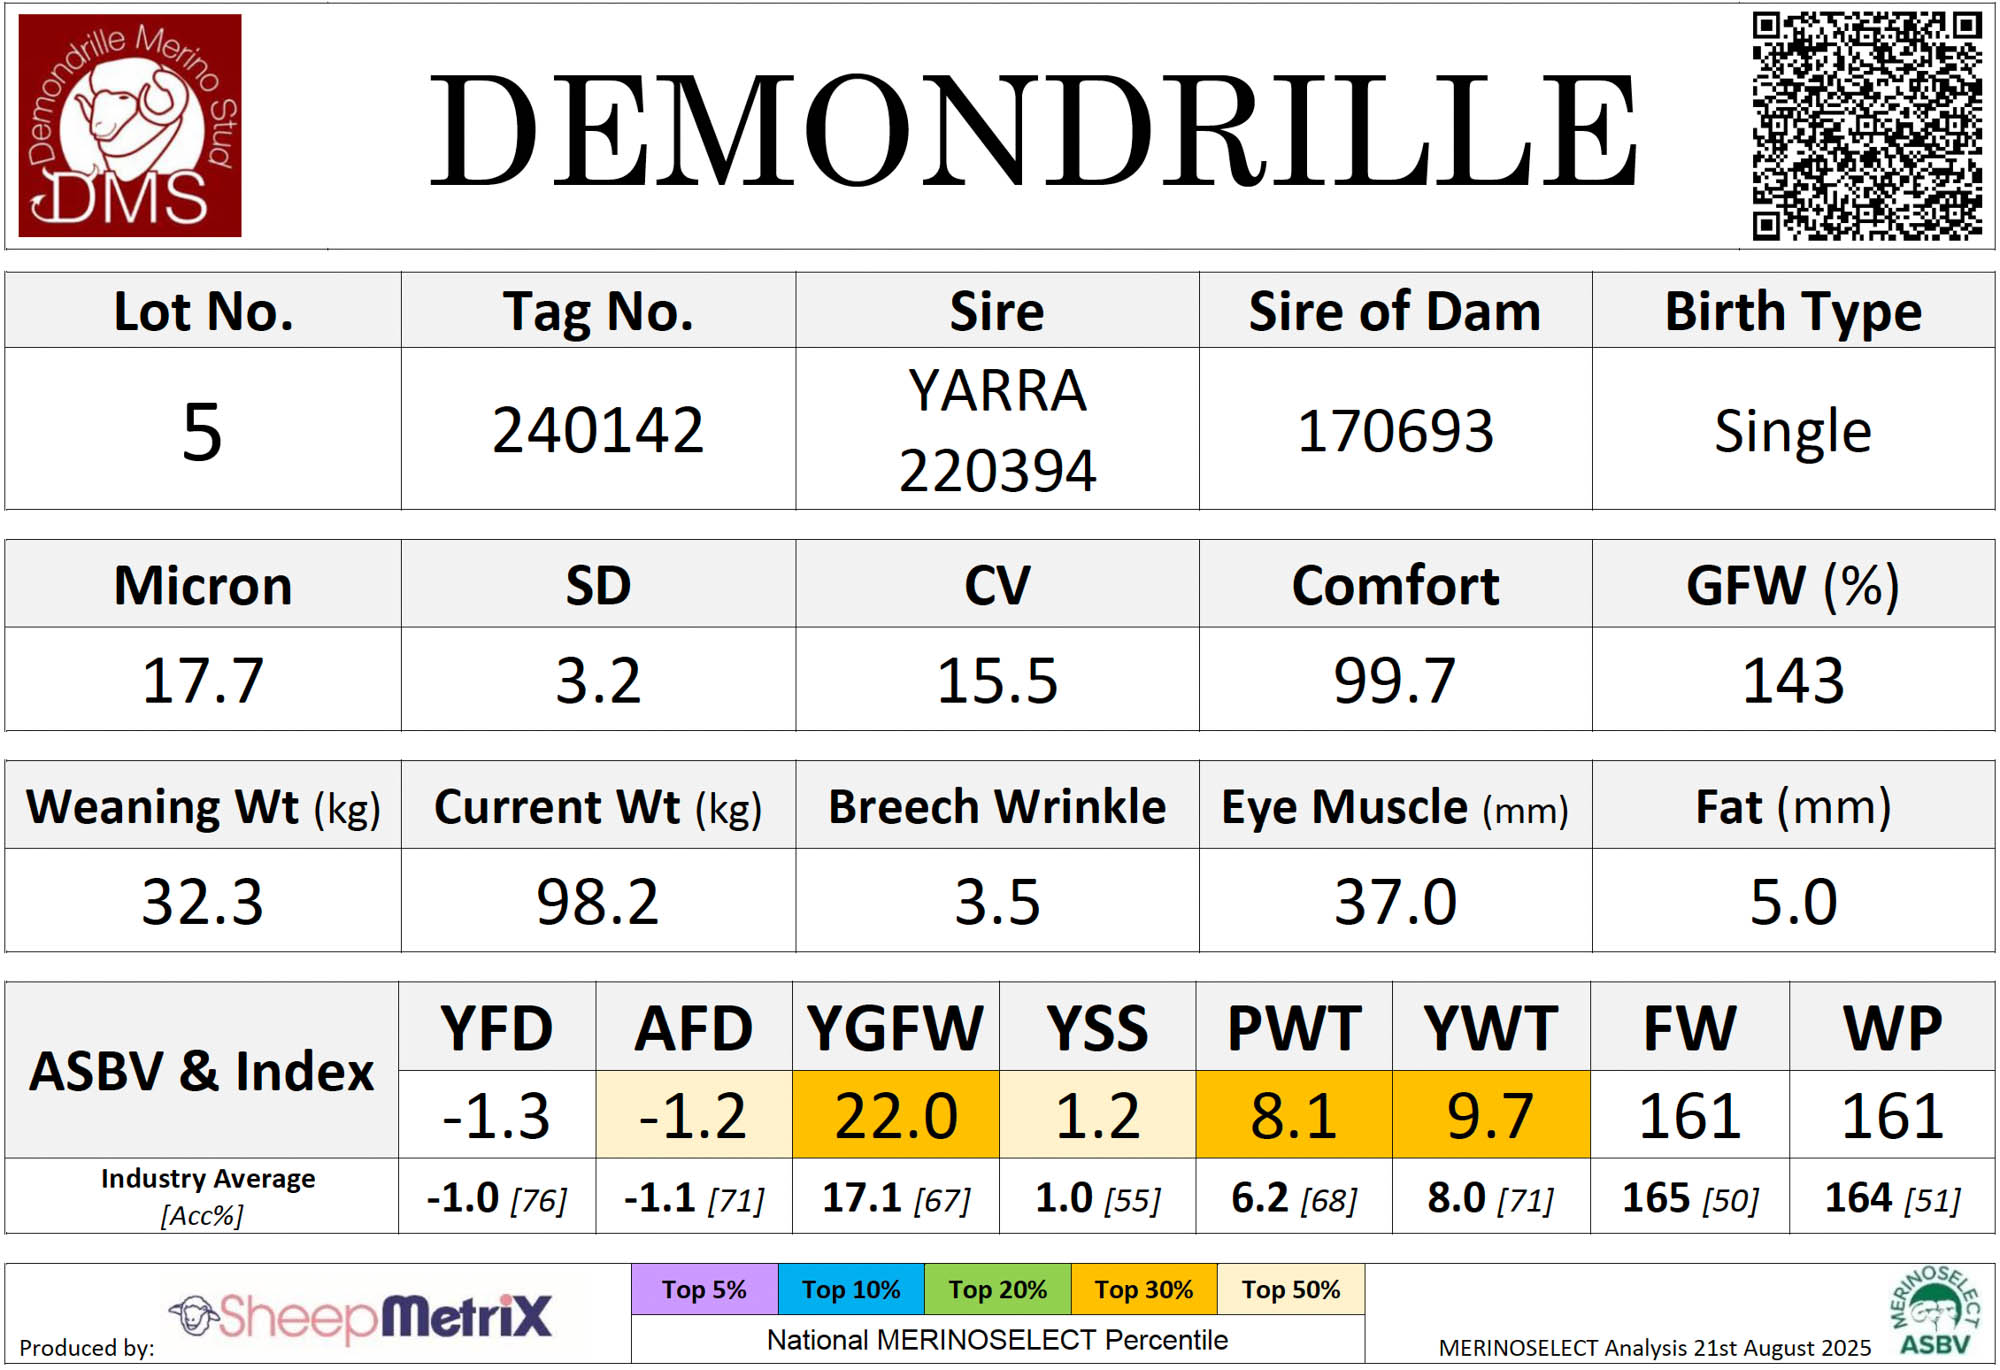Screen dimensions: 2000x1370
Task: Click the Top 5% purple legend swatch
Action: pos(704,1290)
